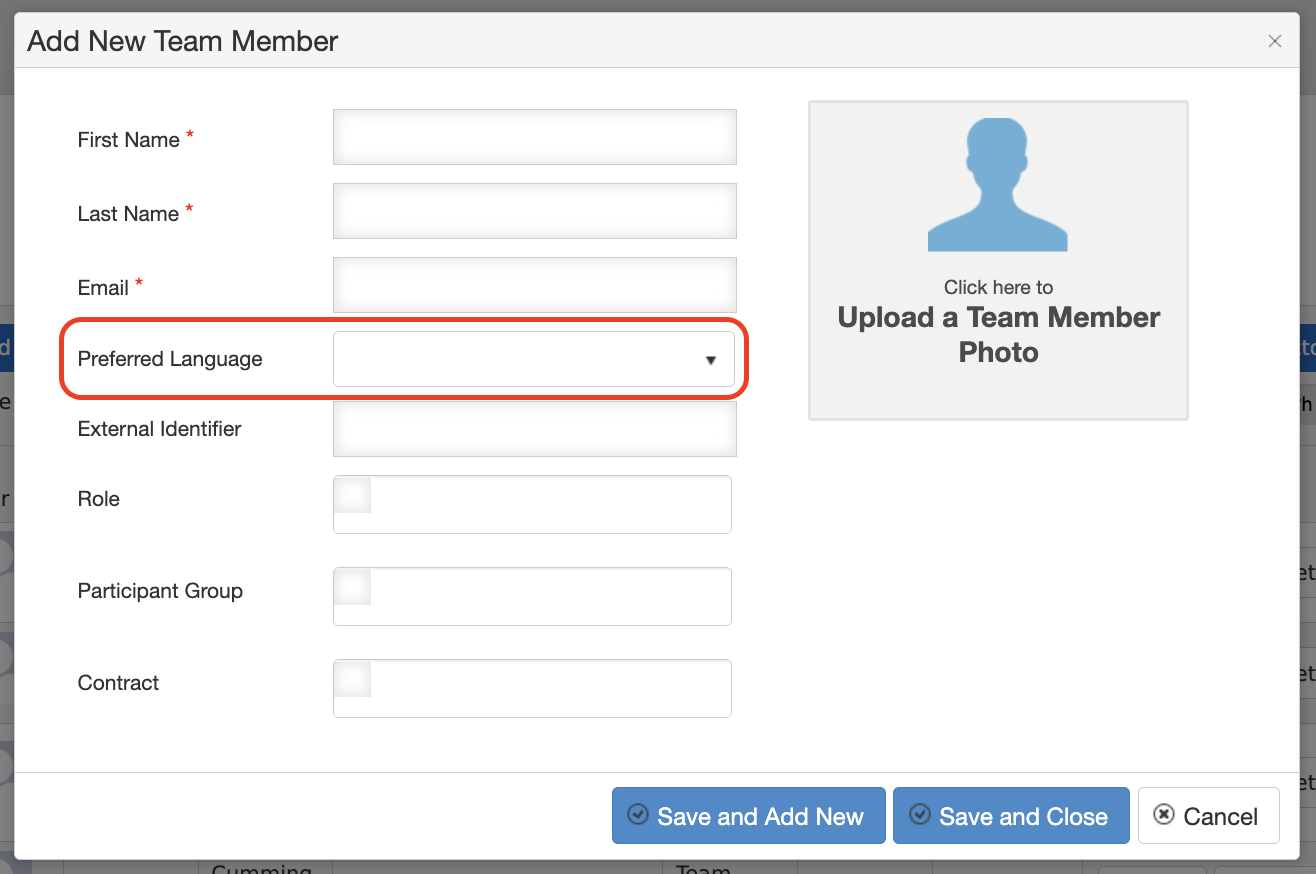Click the Email label text
This screenshot has height=874, width=1316.
103,288
